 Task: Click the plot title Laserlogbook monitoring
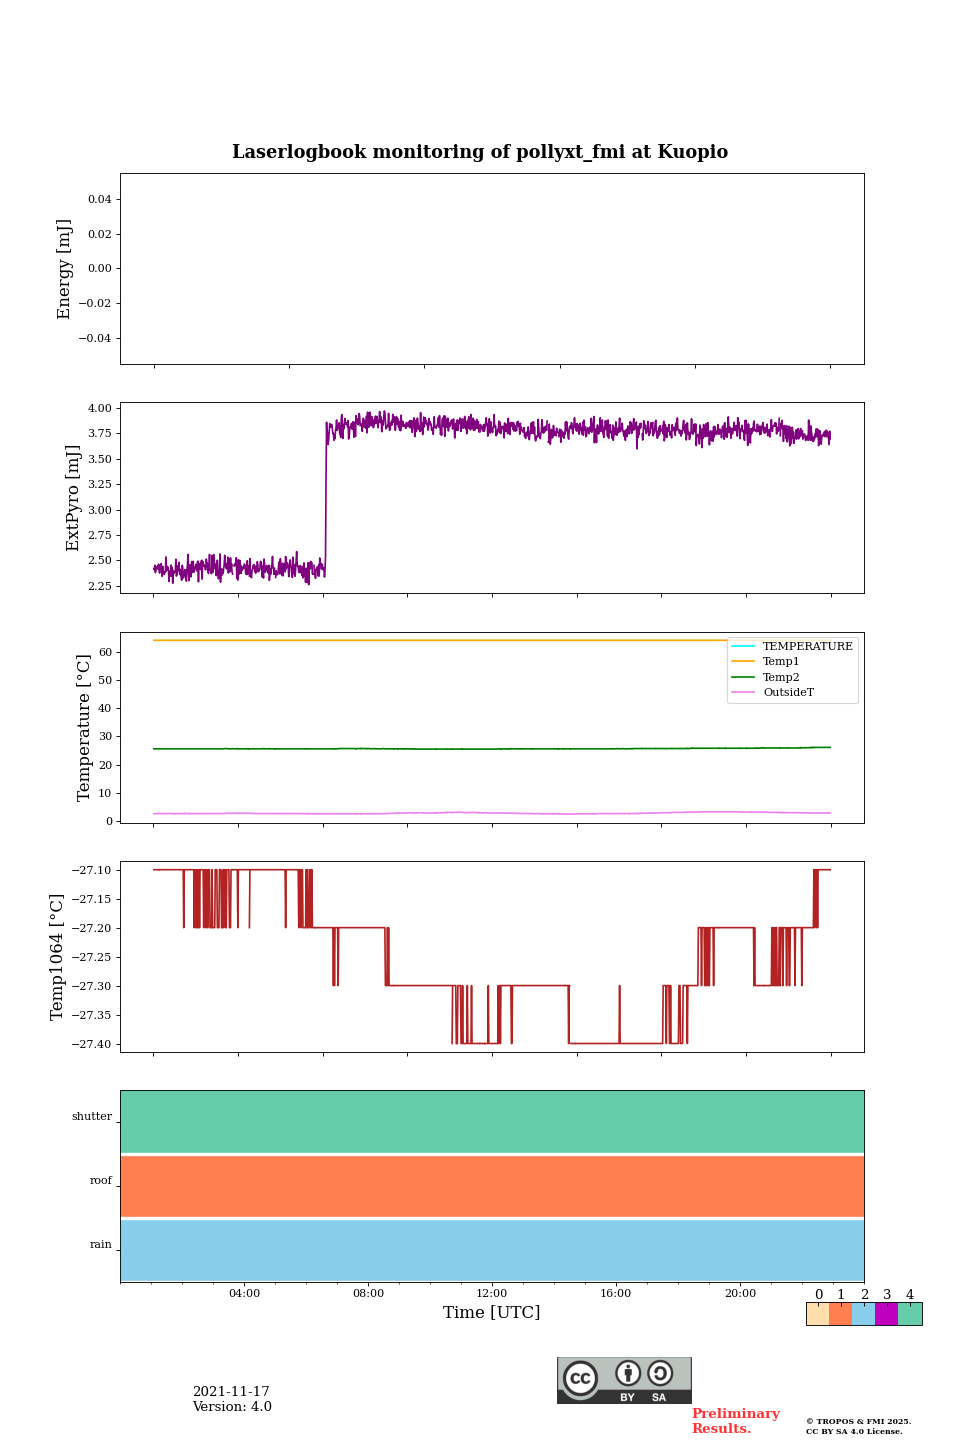click(480, 152)
